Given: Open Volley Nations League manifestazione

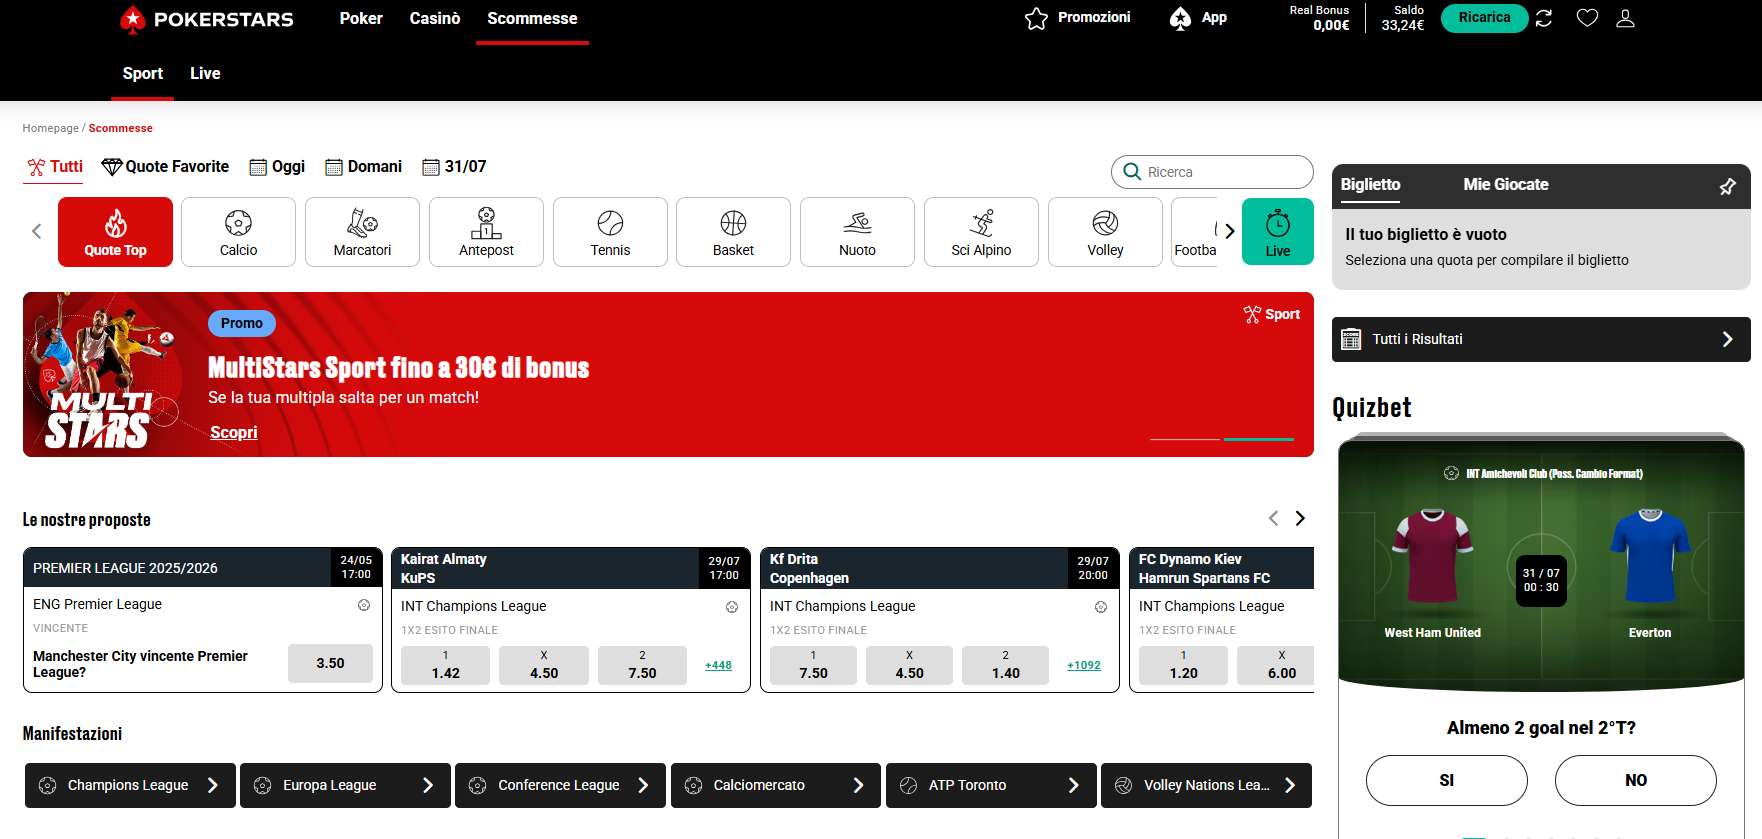Looking at the screenshot, I should coord(1206,785).
